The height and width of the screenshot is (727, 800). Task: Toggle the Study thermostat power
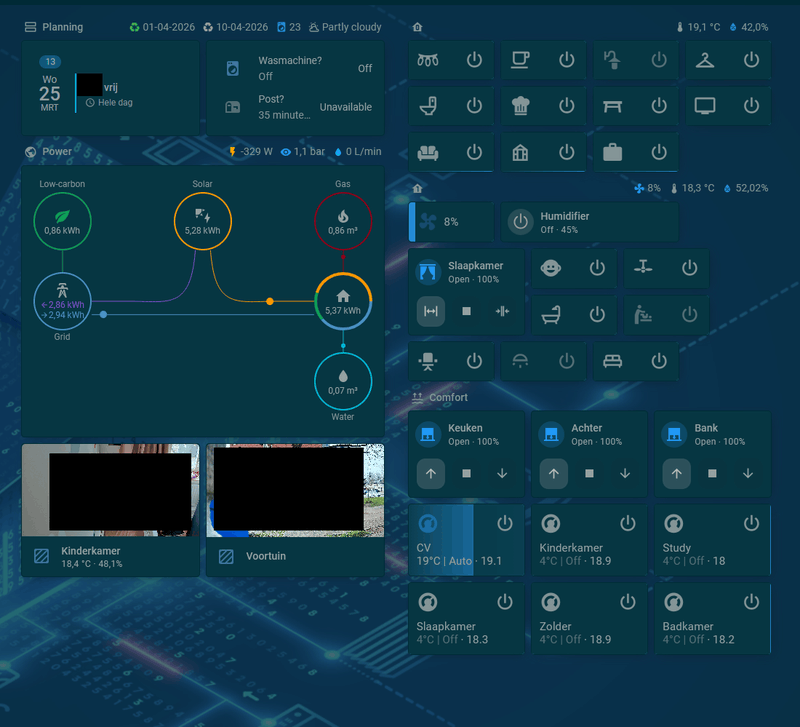[751, 523]
